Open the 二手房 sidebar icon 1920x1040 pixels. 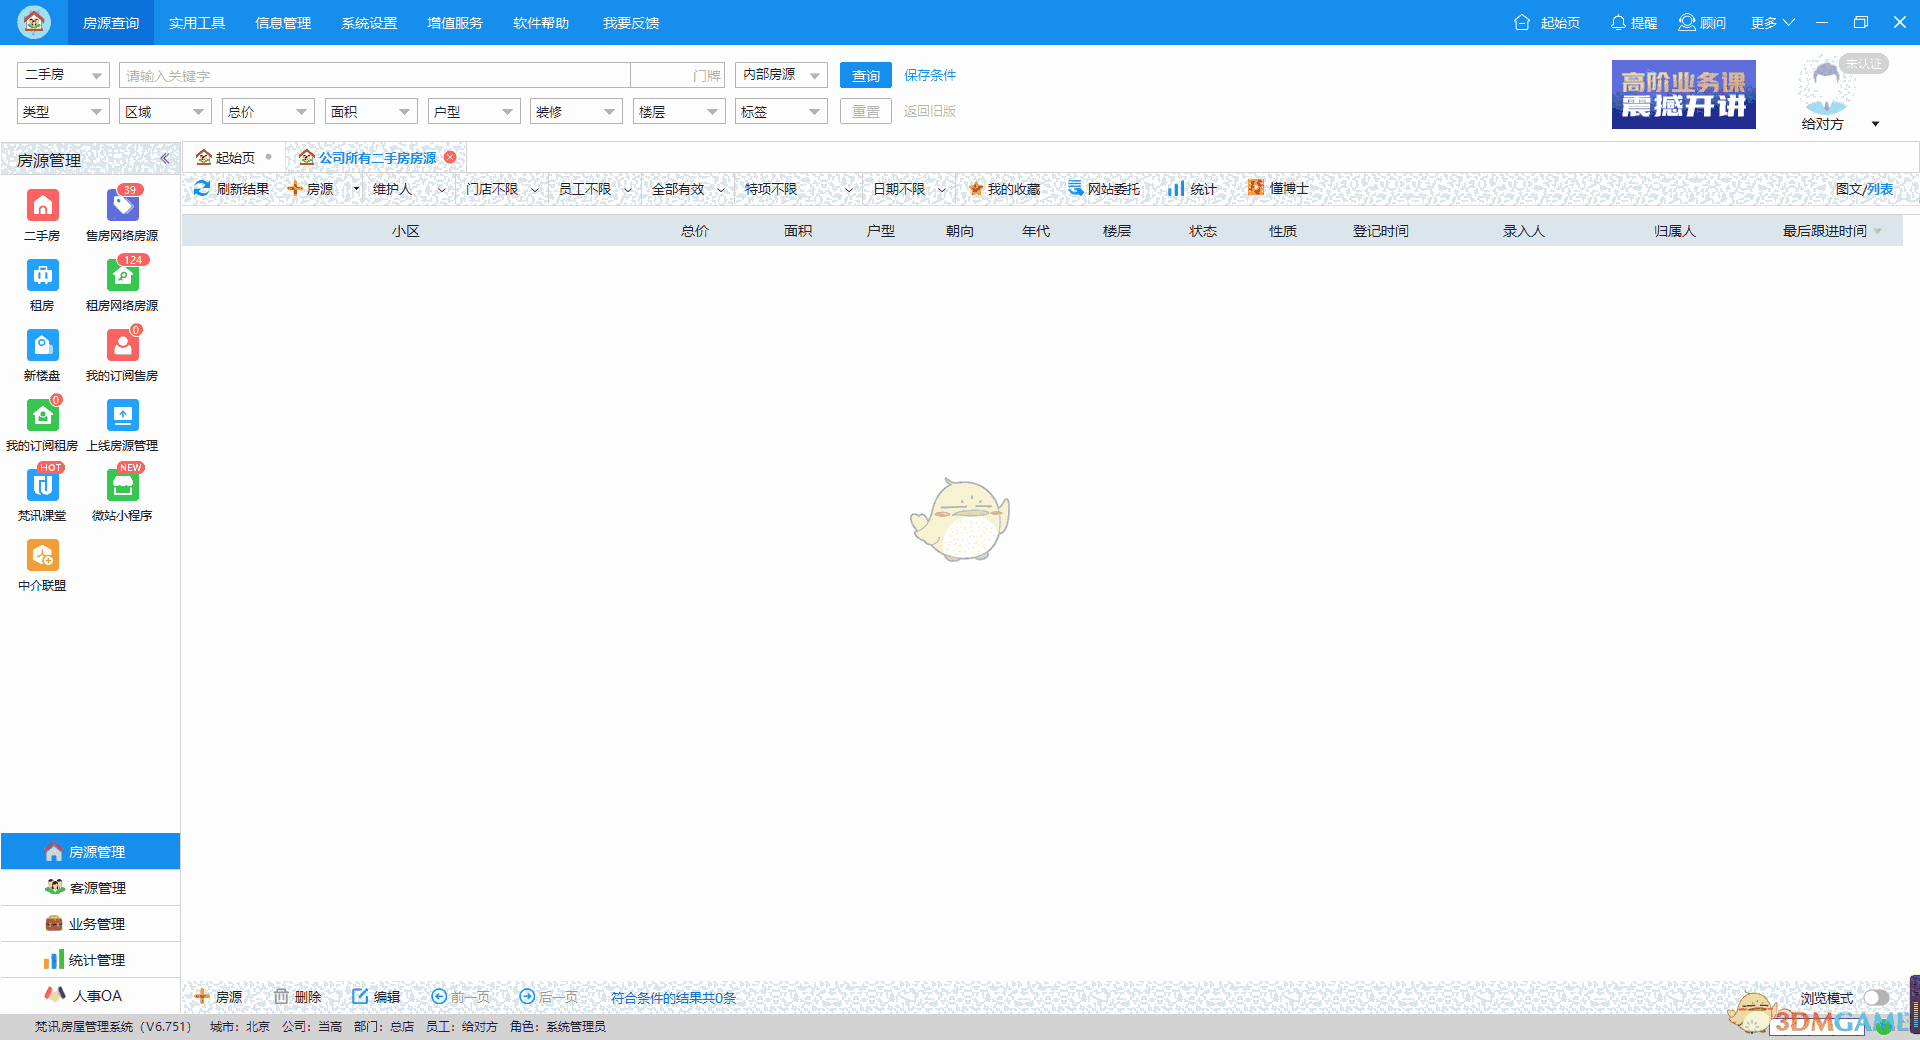(42, 206)
